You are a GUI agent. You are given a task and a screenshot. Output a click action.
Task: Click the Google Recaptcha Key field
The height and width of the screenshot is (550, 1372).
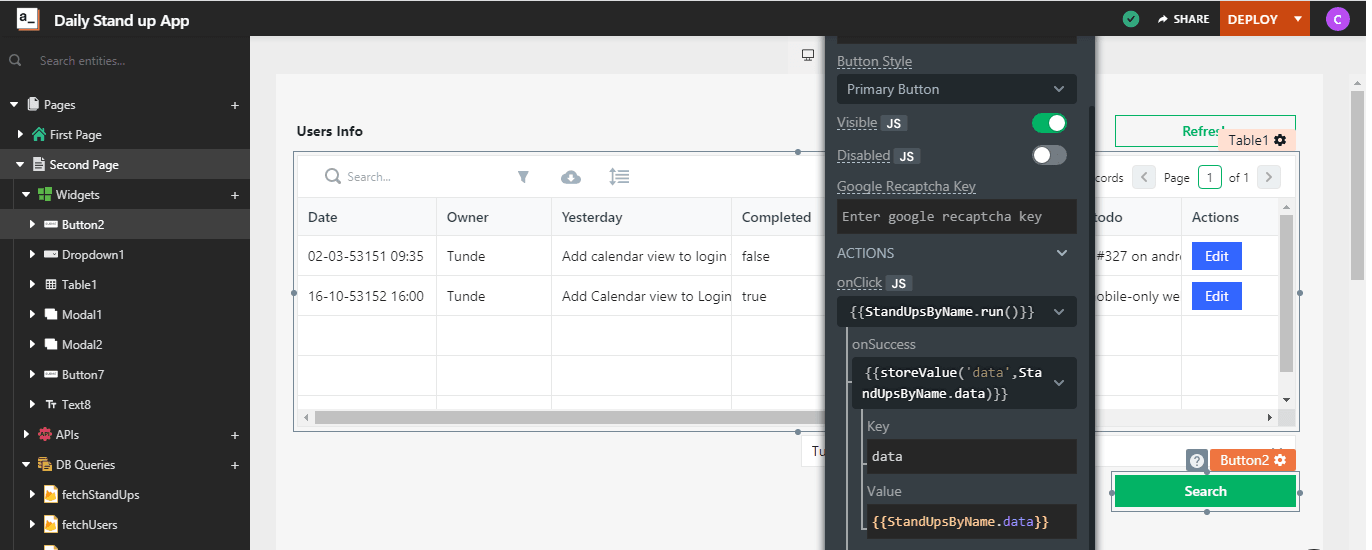956,216
